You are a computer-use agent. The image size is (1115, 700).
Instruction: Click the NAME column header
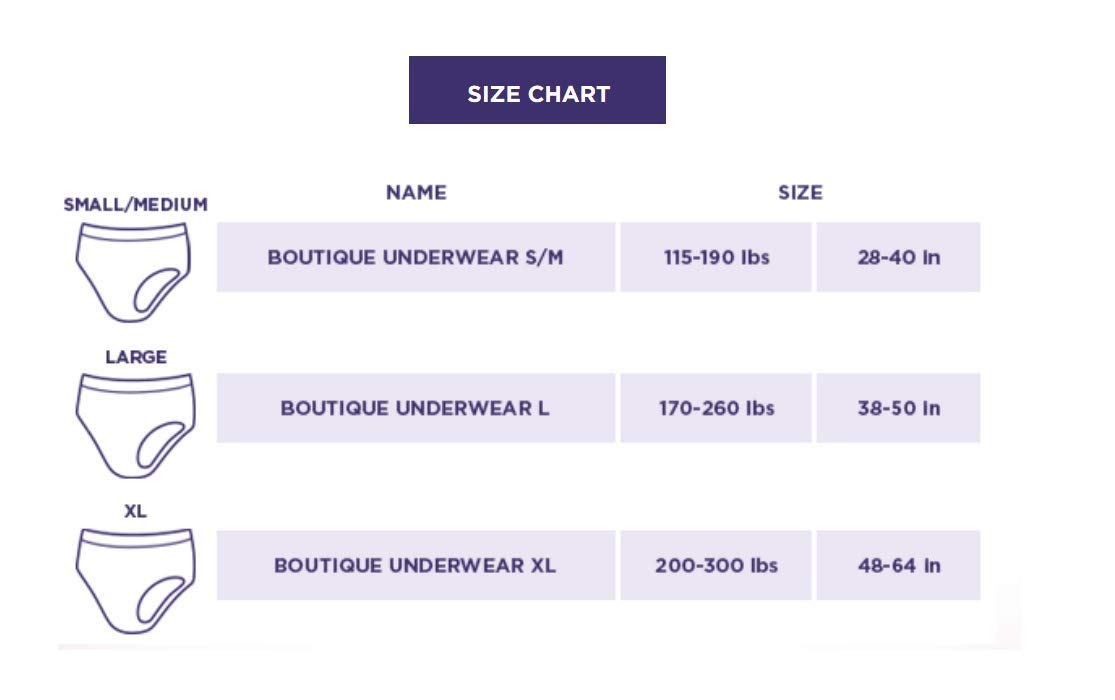click(416, 192)
